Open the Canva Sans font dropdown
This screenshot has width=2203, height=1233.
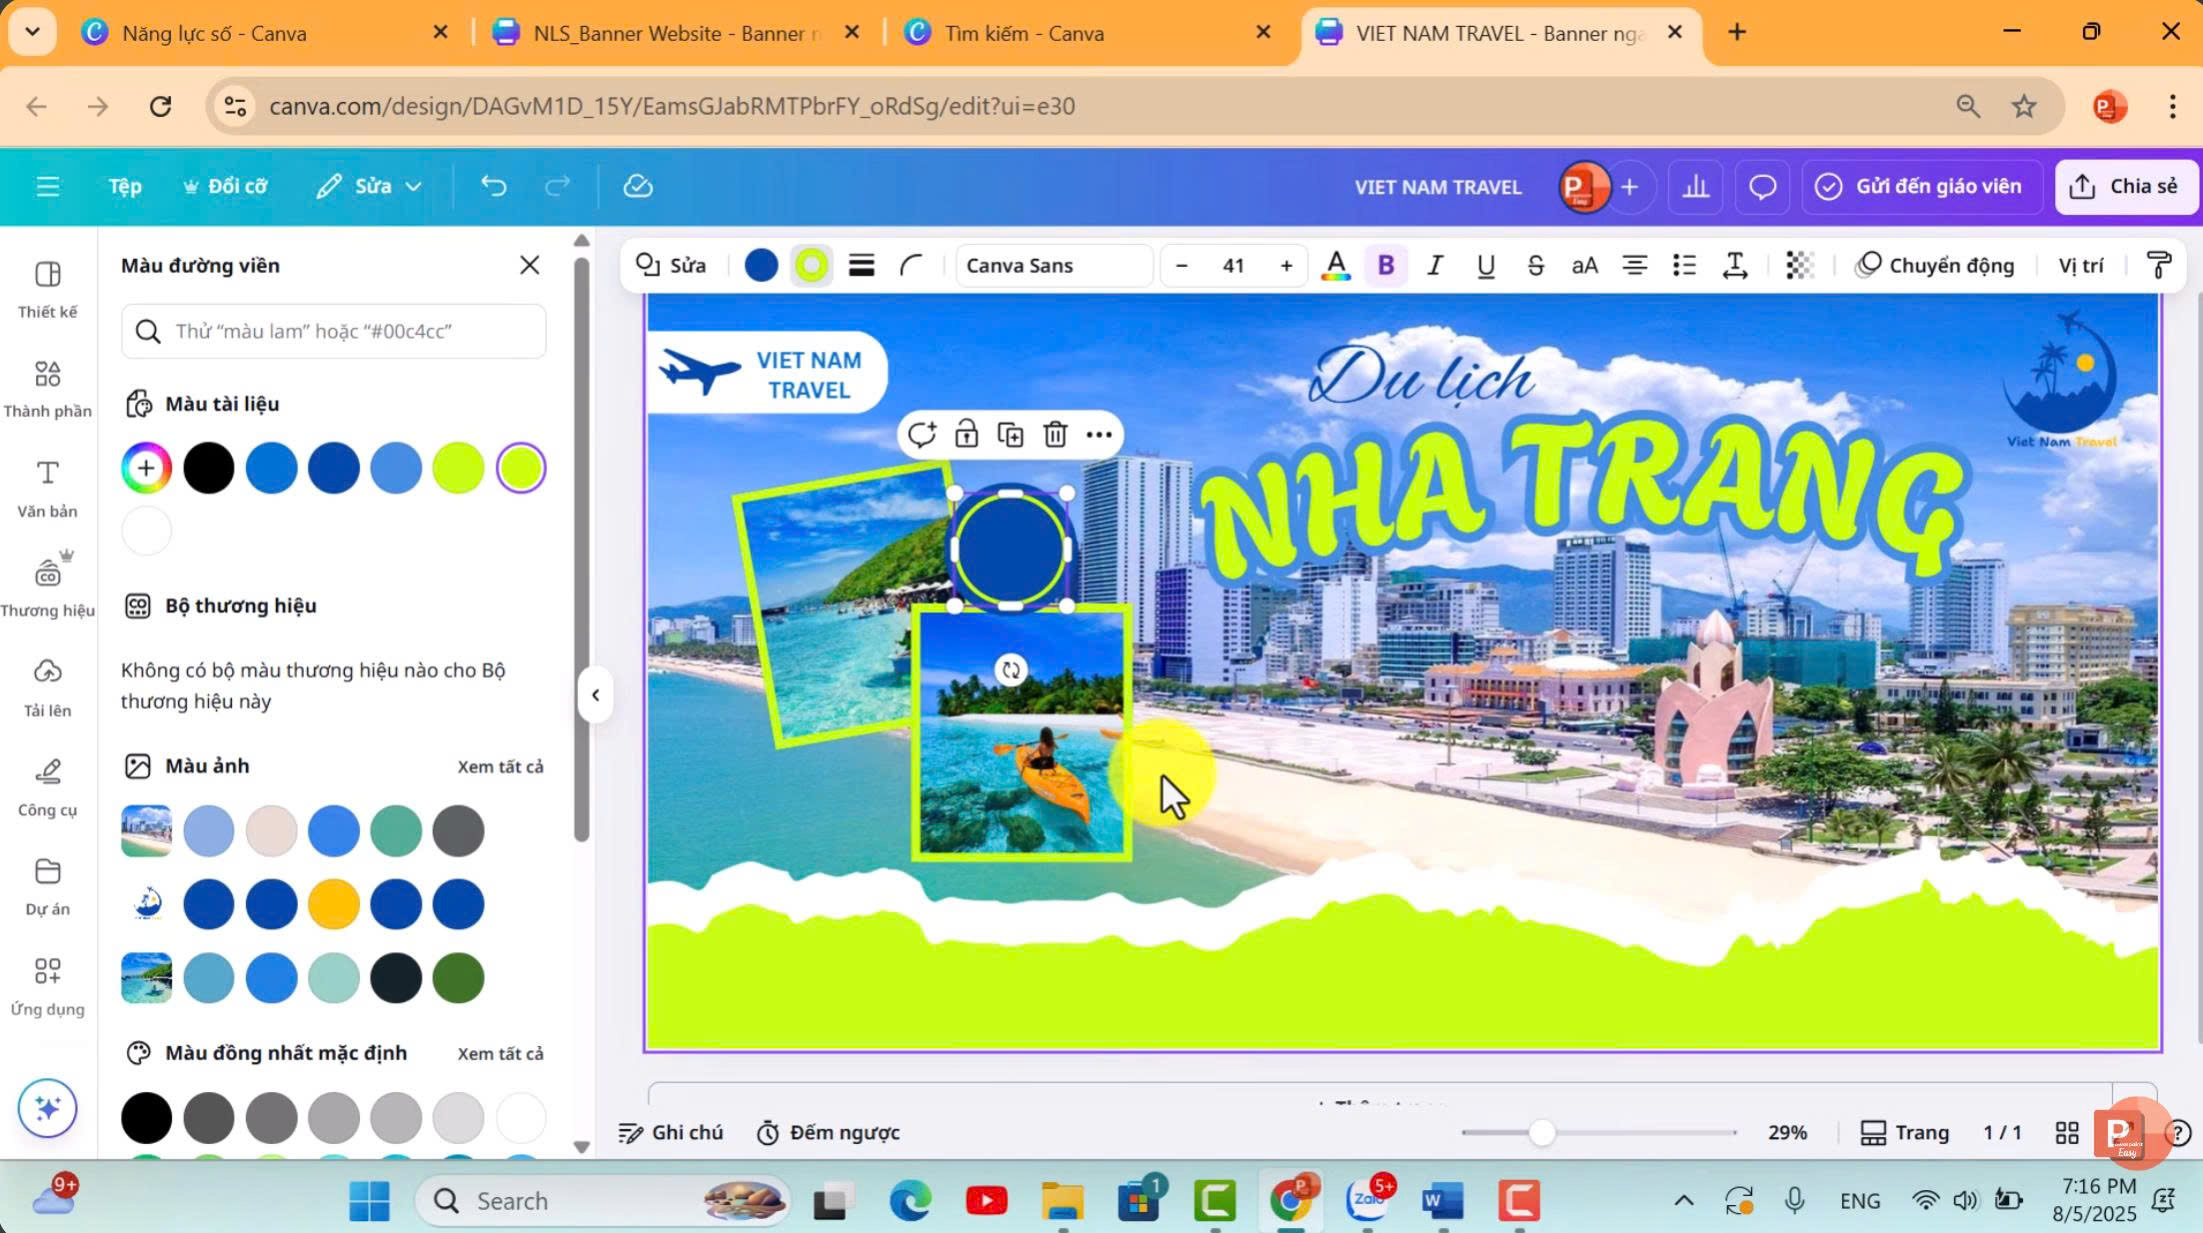tap(1053, 265)
